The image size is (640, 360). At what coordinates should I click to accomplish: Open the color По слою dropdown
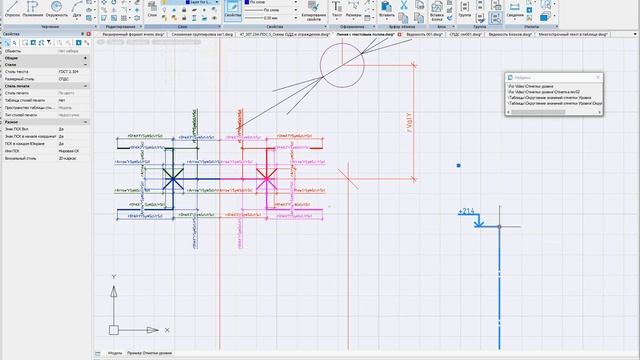(x=295, y=2)
